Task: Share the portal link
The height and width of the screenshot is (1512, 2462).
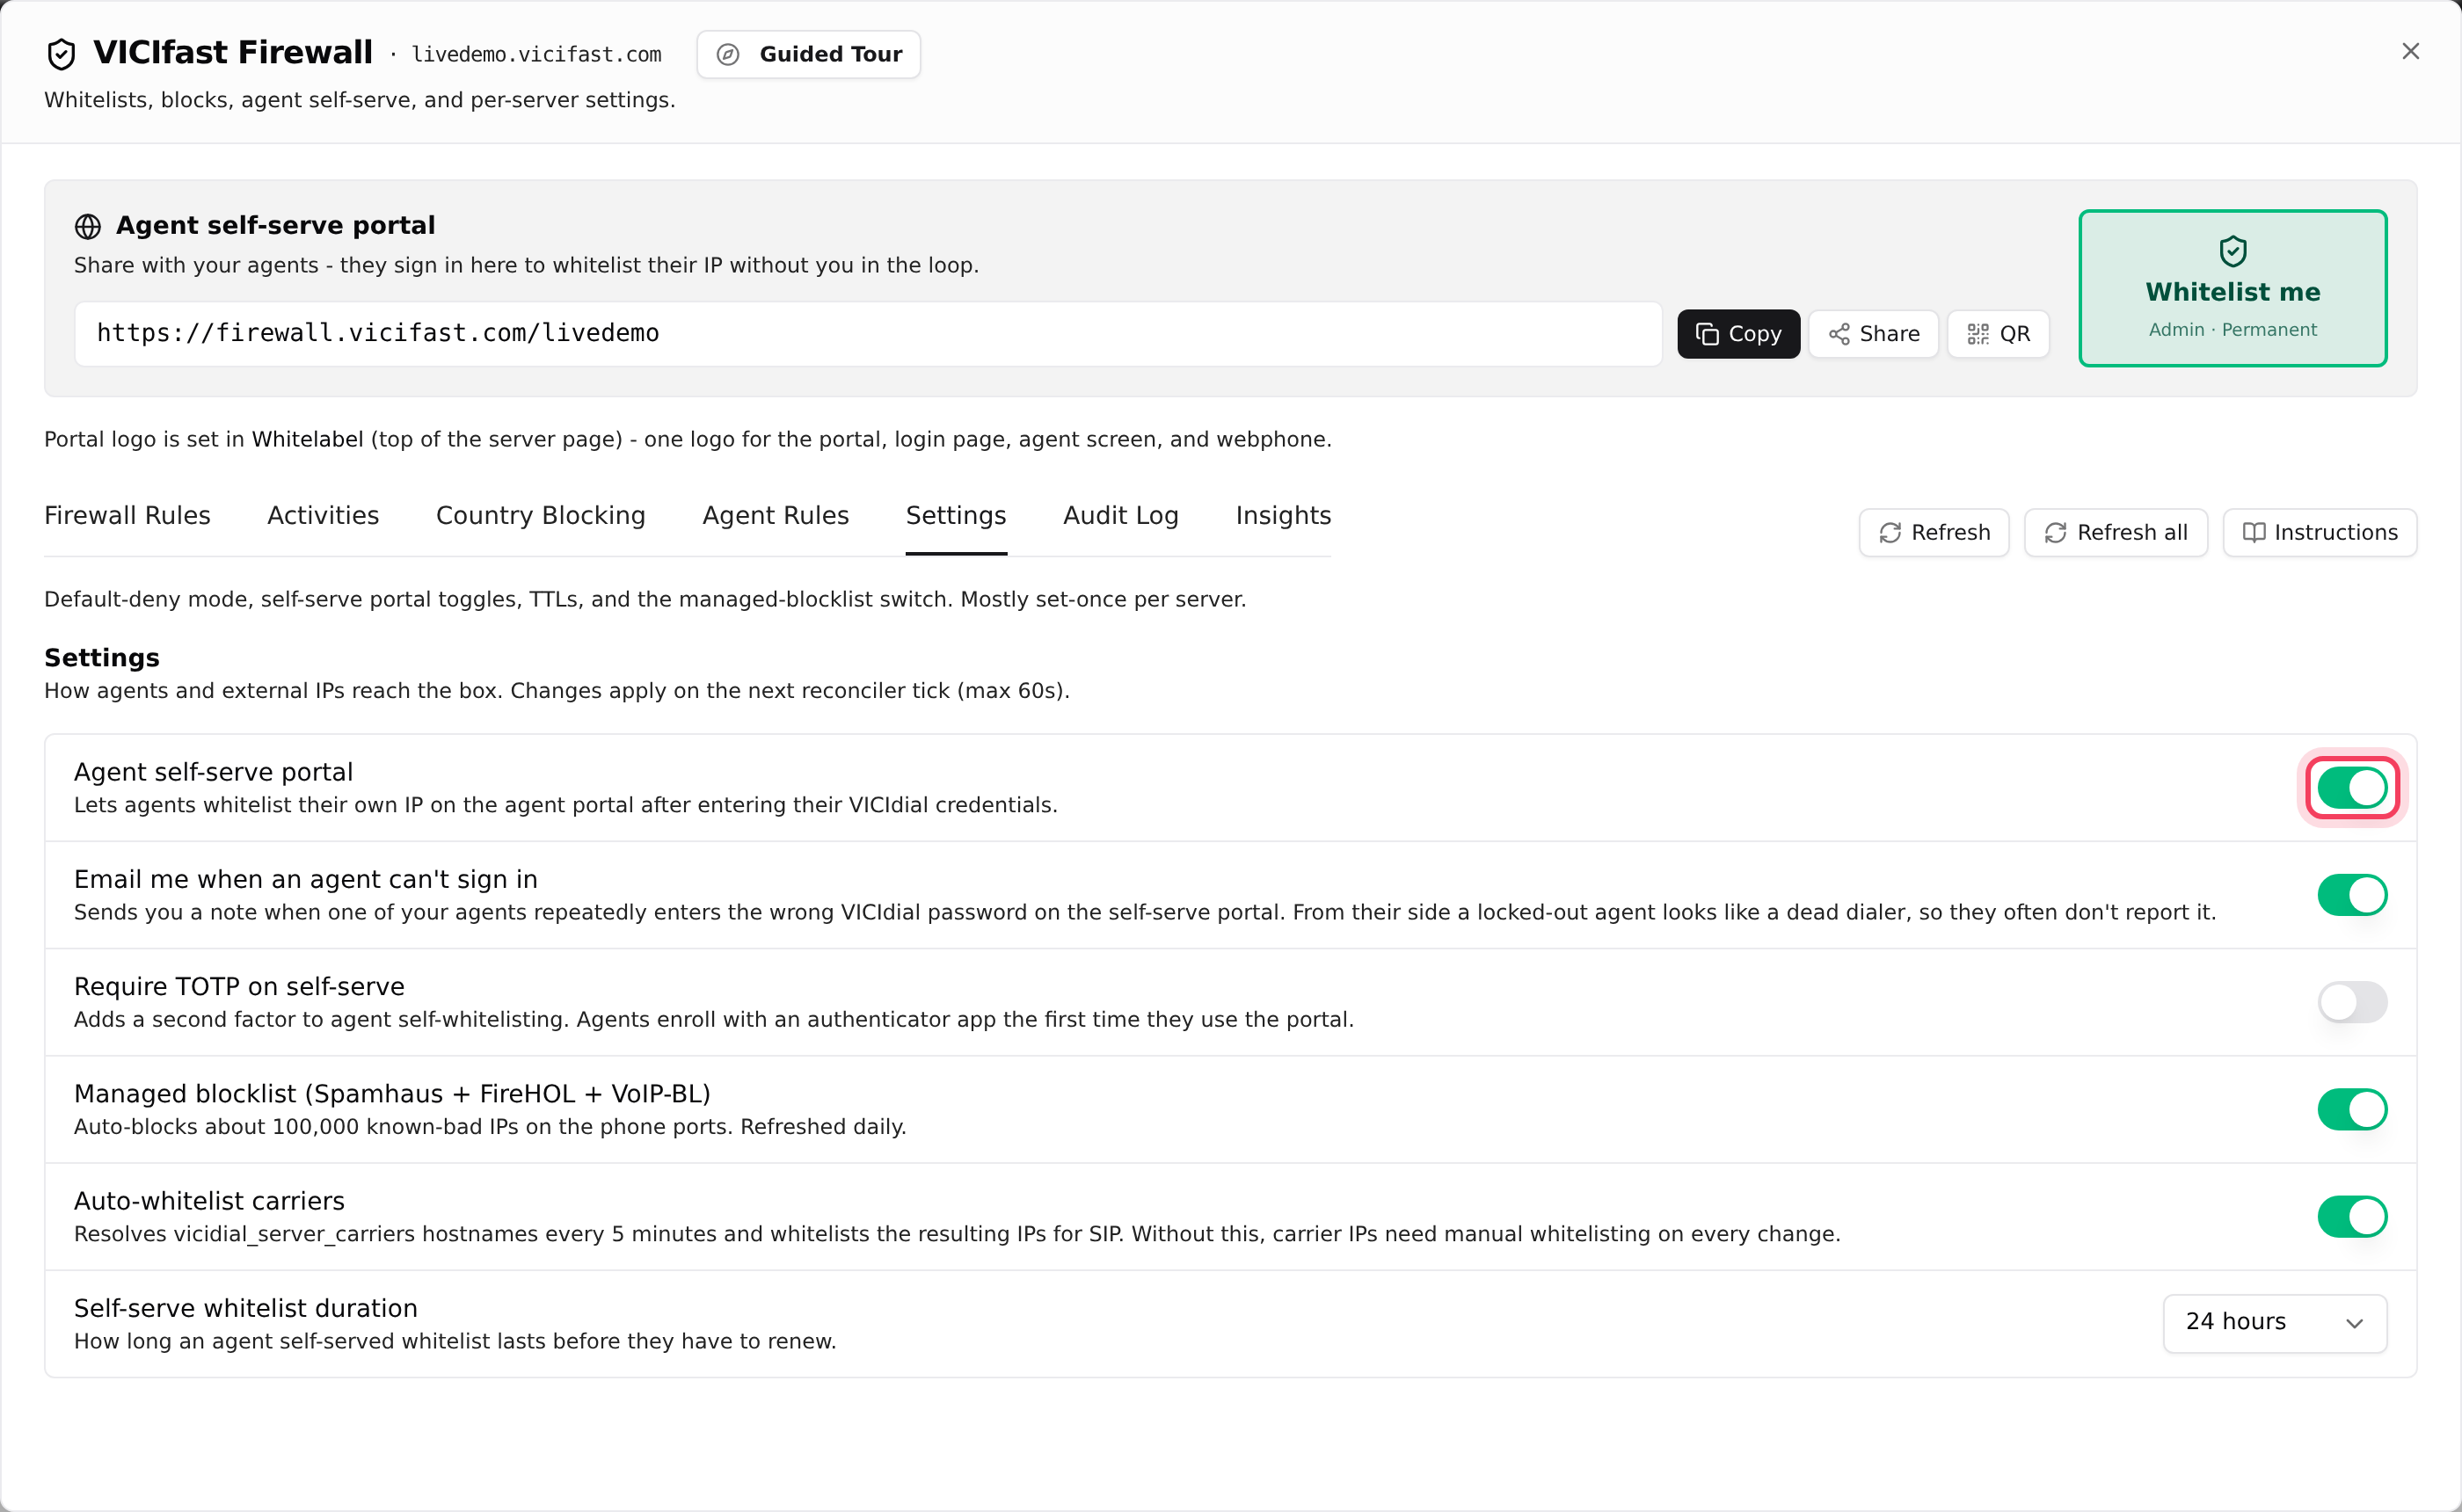Action: 1873,333
